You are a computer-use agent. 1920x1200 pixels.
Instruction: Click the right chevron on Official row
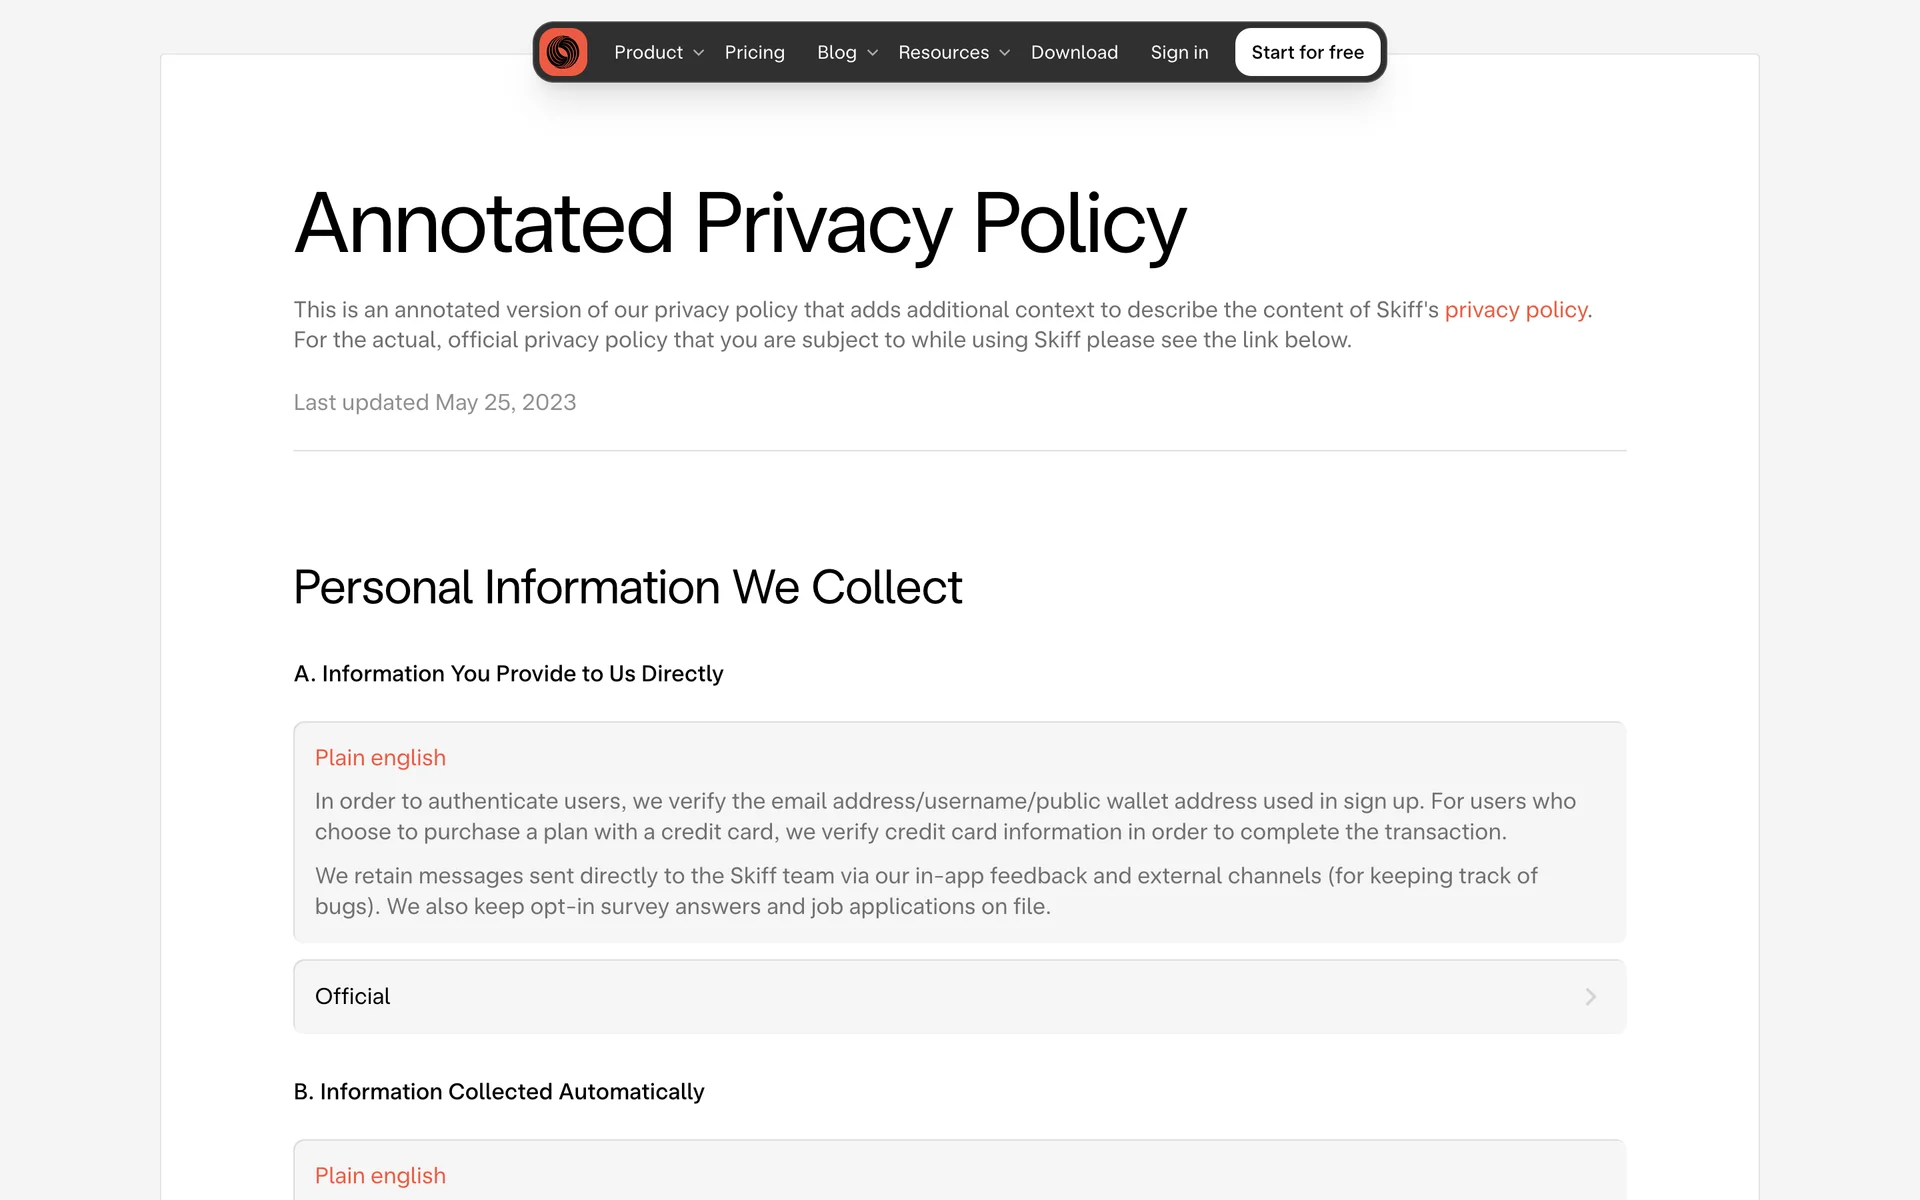(1590, 996)
